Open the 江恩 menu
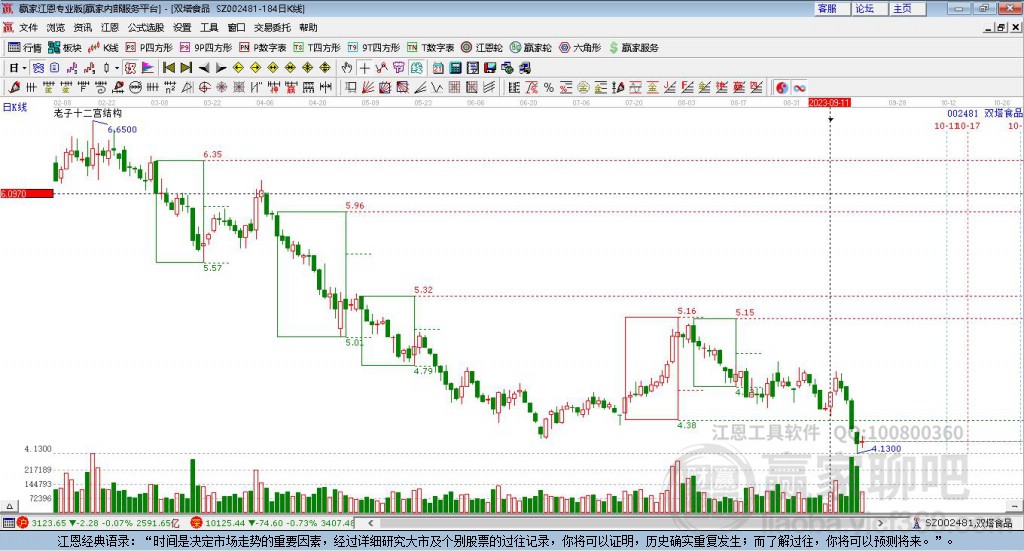1024x551 pixels. click(x=110, y=27)
